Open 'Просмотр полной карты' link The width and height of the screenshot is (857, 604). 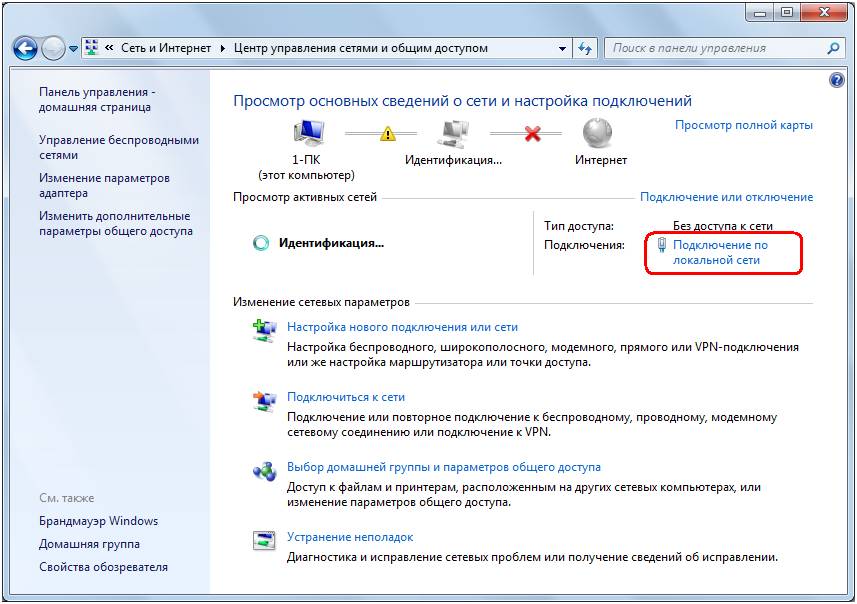pos(743,125)
